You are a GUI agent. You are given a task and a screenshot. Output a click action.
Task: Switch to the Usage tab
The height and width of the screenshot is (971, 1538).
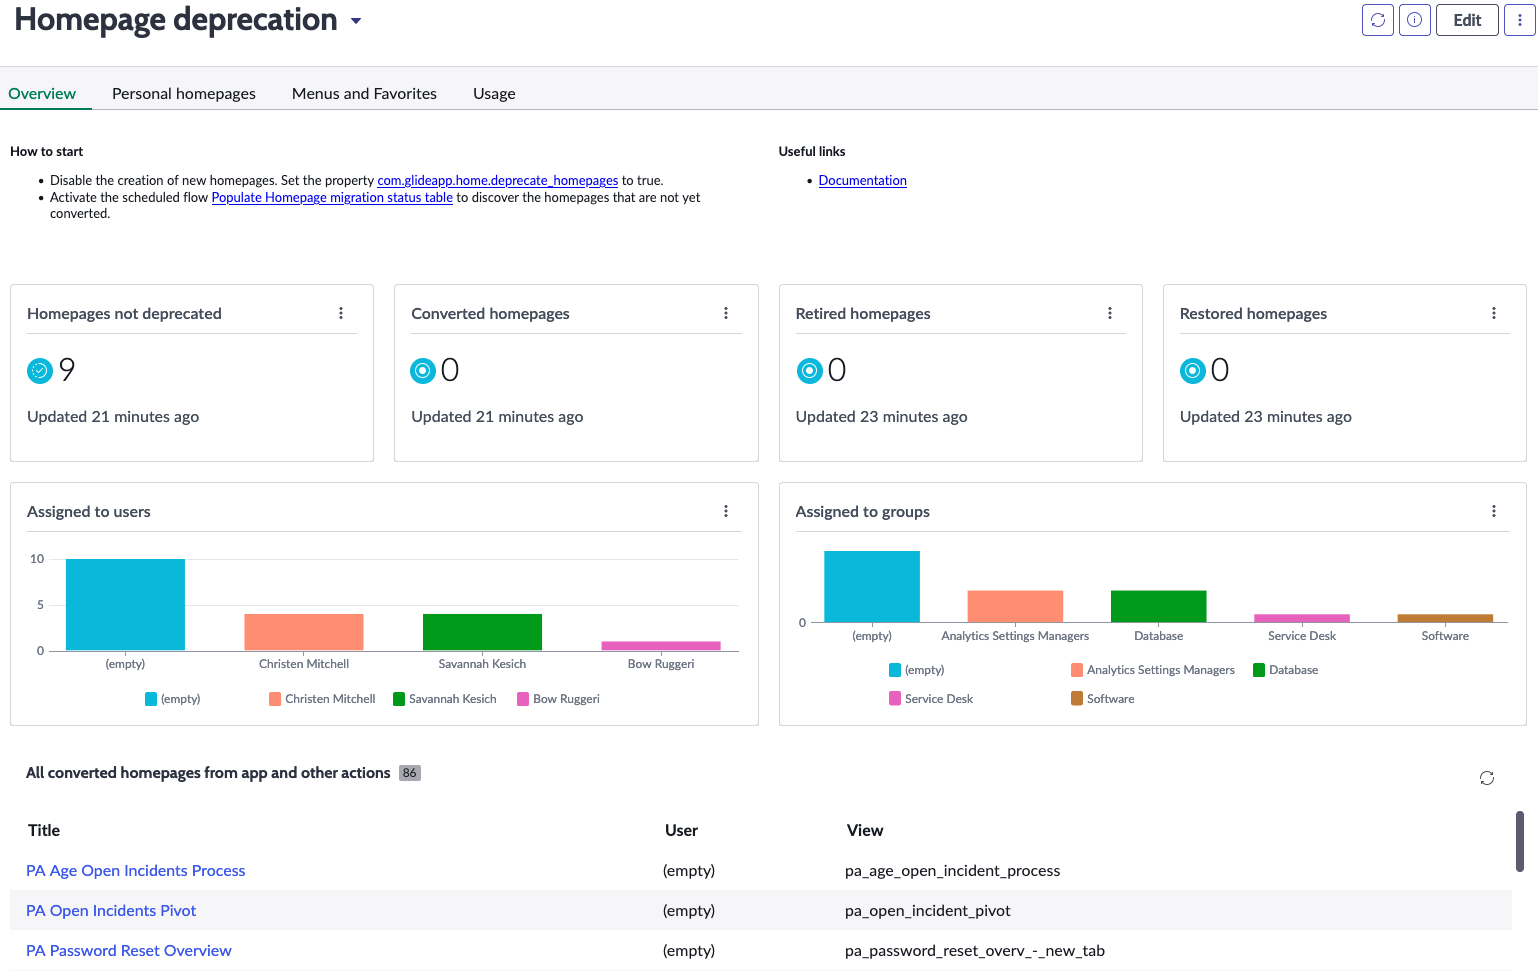click(x=494, y=93)
